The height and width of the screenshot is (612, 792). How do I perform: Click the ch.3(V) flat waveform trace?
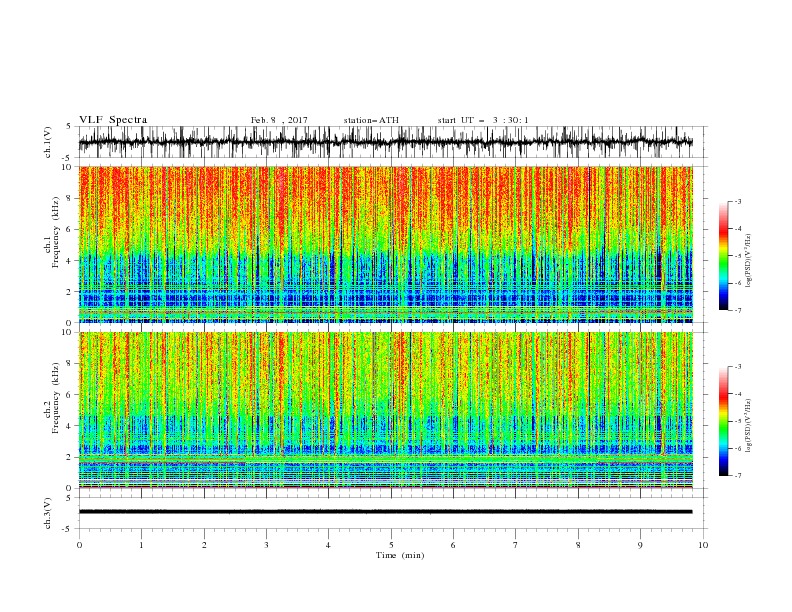385,512
